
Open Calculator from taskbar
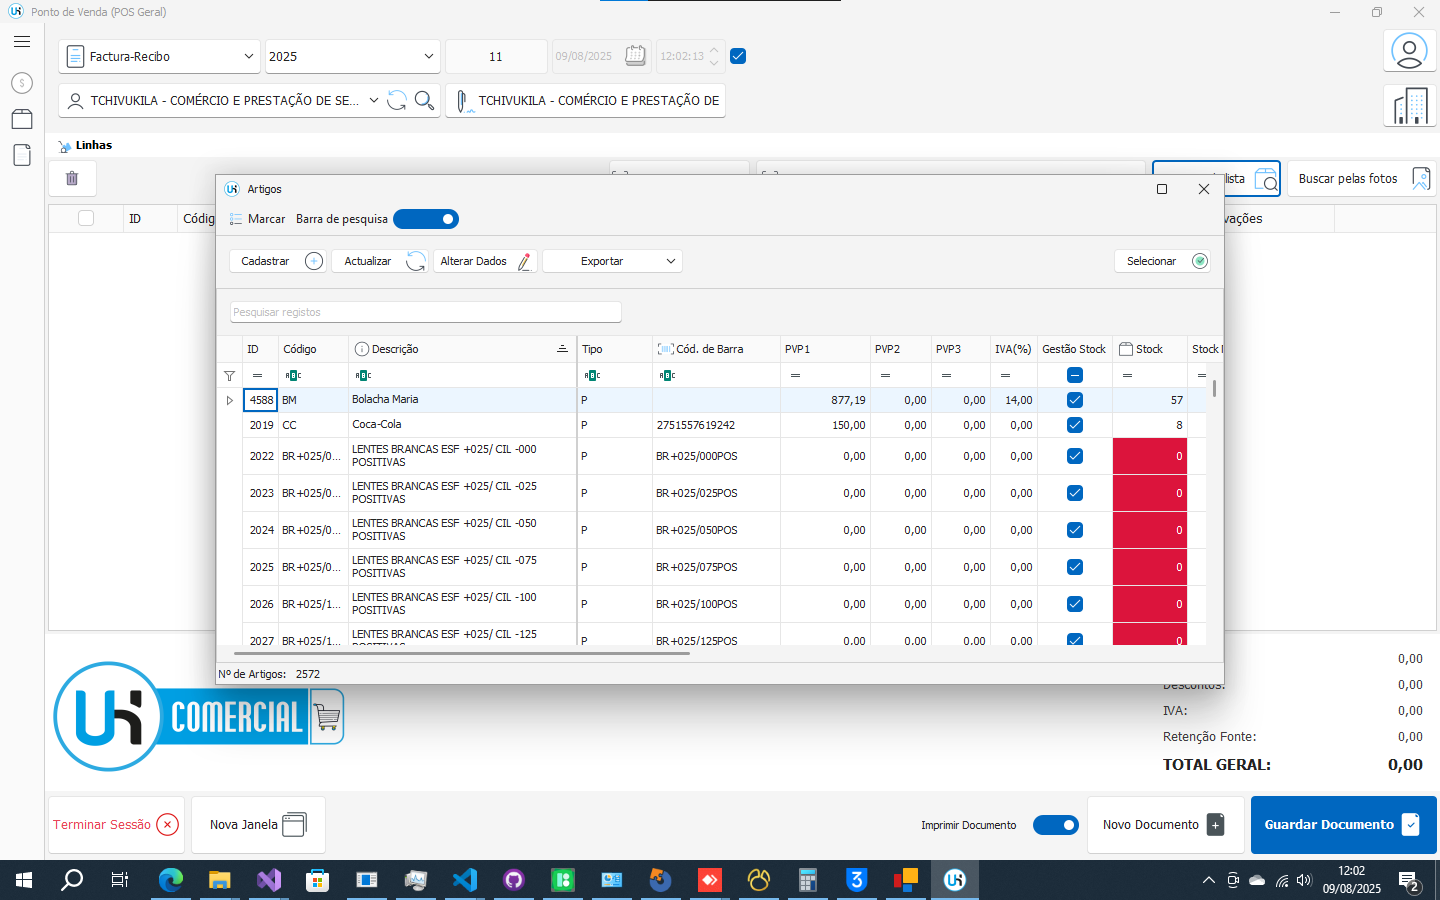point(808,880)
